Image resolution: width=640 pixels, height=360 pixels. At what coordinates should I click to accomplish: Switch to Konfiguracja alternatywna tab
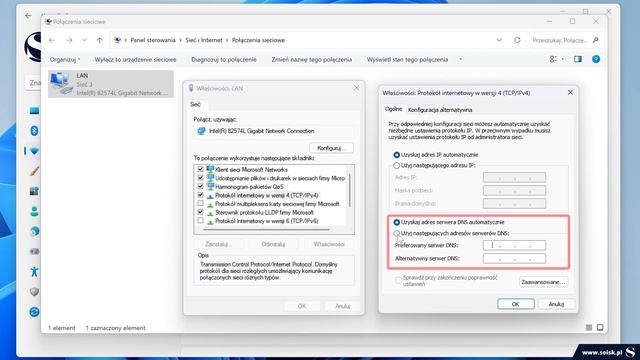pyautogui.click(x=440, y=110)
